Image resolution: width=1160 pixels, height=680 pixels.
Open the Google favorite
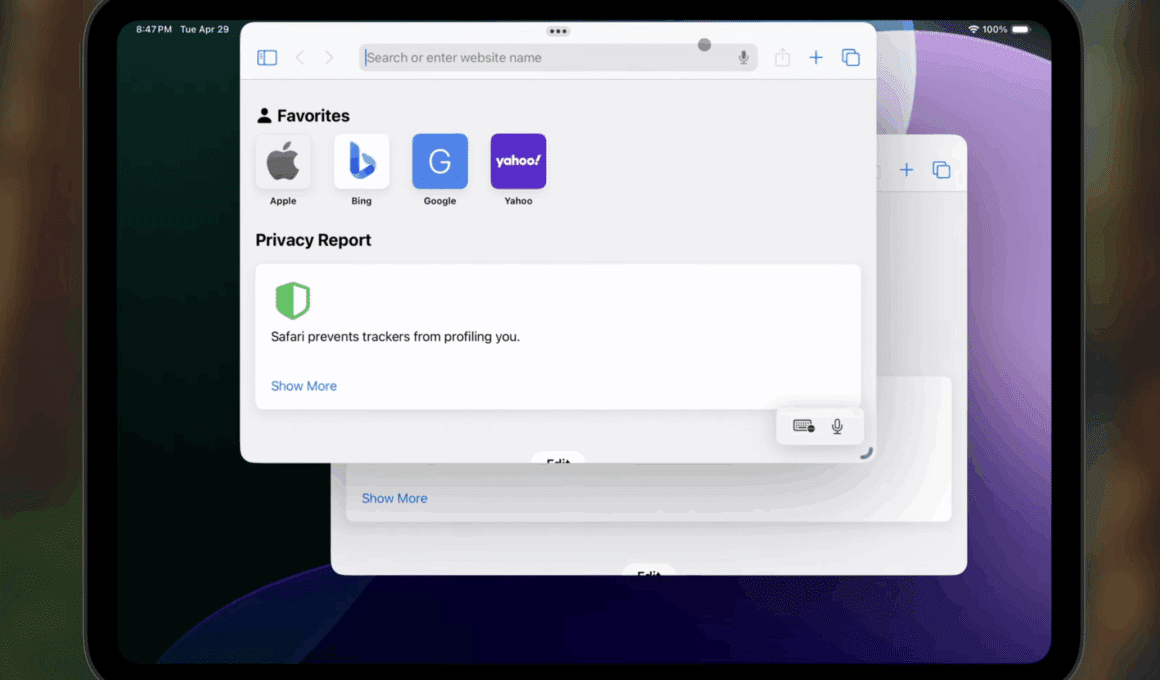[x=439, y=161]
